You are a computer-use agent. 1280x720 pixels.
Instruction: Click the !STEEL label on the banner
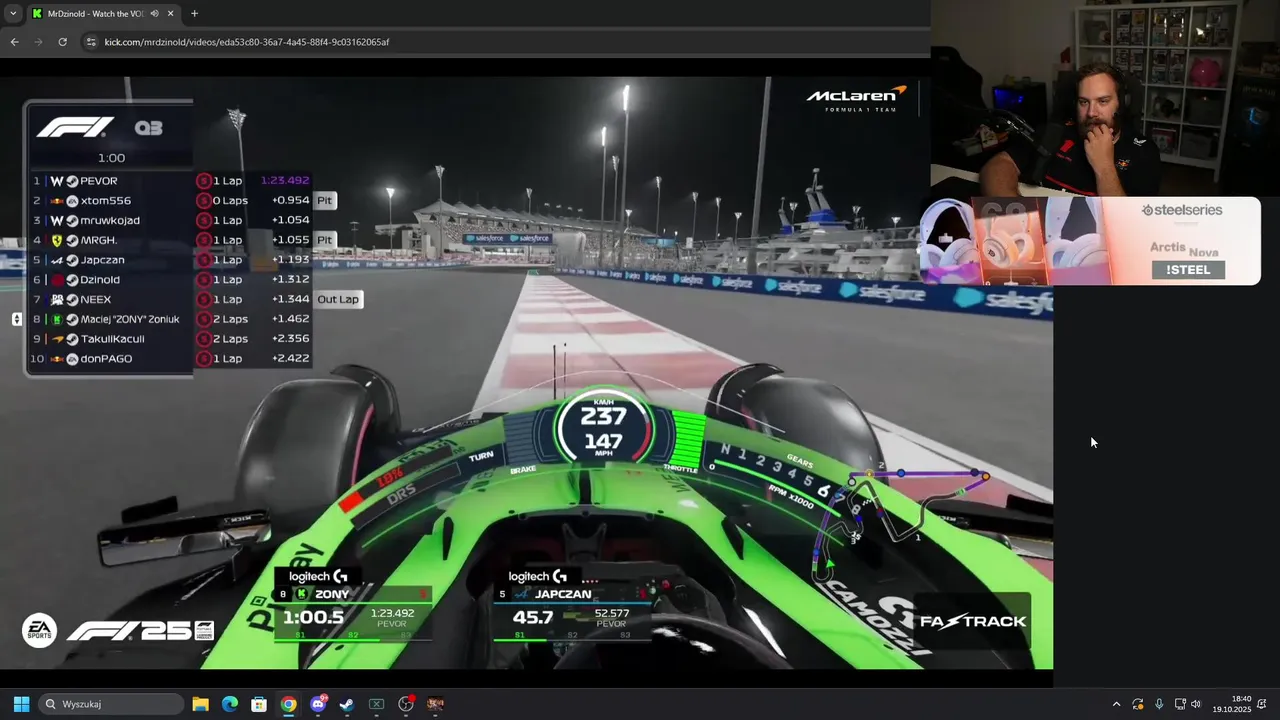tap(1188, 270)
